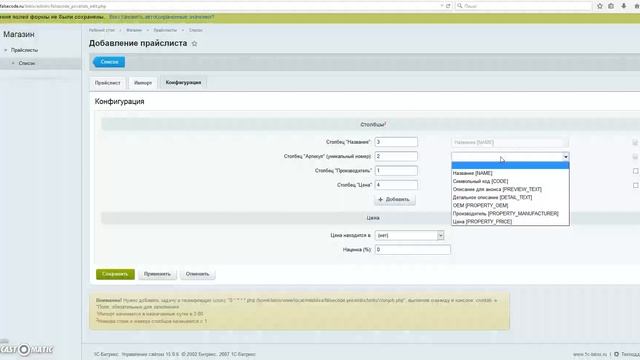Open the address bar history dropdown arrow
The width and height of the screenshot is (640, 360).
click(442, 6)
